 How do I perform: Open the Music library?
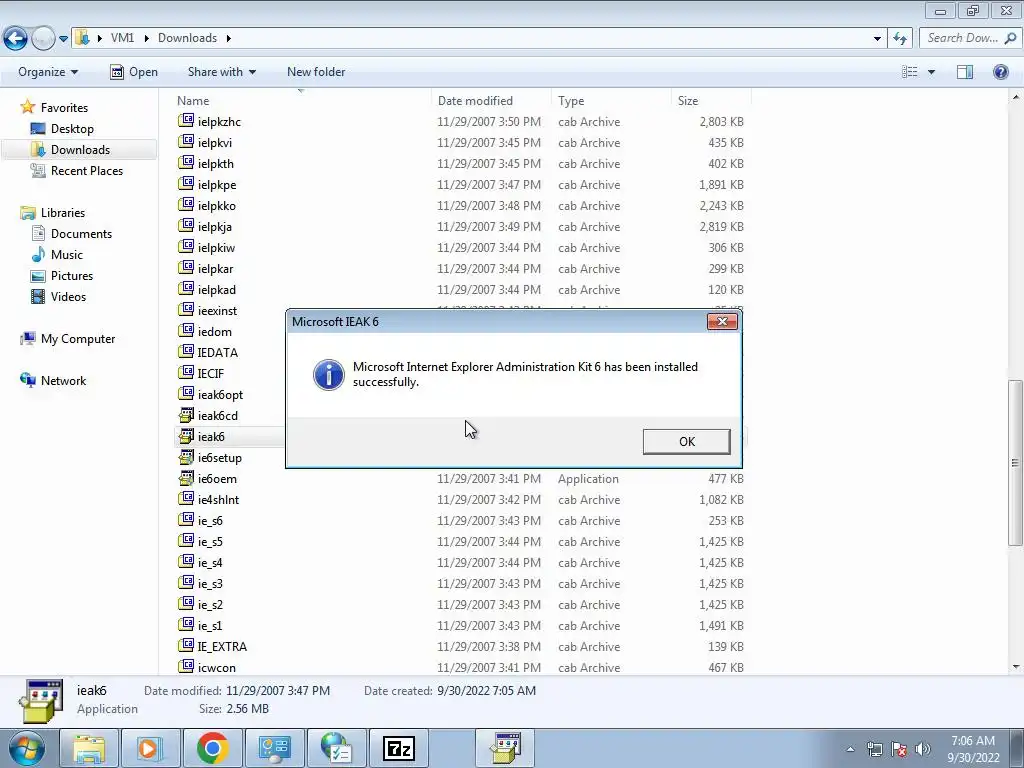[x=67, y=255]
